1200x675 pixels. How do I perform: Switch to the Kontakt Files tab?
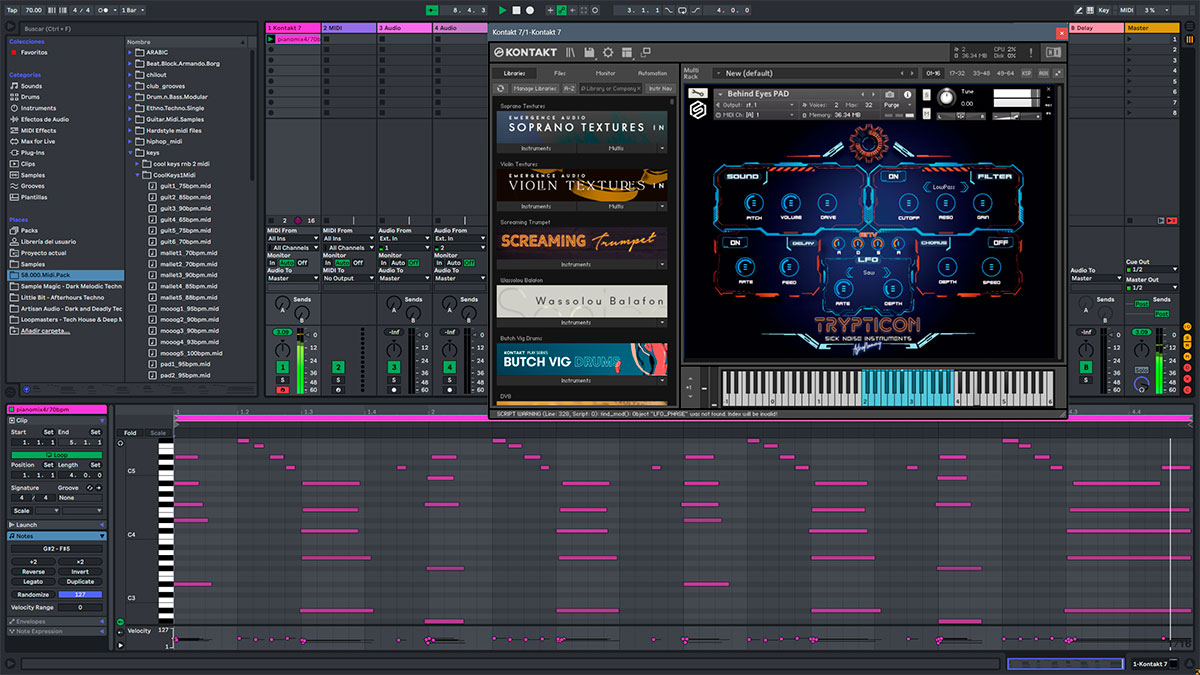[x=559, y=73]
